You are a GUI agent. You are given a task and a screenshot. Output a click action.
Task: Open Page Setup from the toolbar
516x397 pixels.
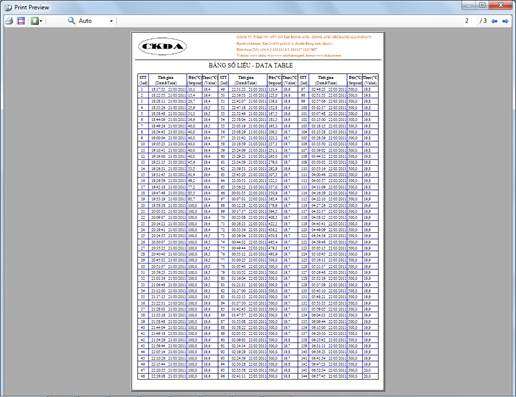pyautogui.click(x=21, y=21)
